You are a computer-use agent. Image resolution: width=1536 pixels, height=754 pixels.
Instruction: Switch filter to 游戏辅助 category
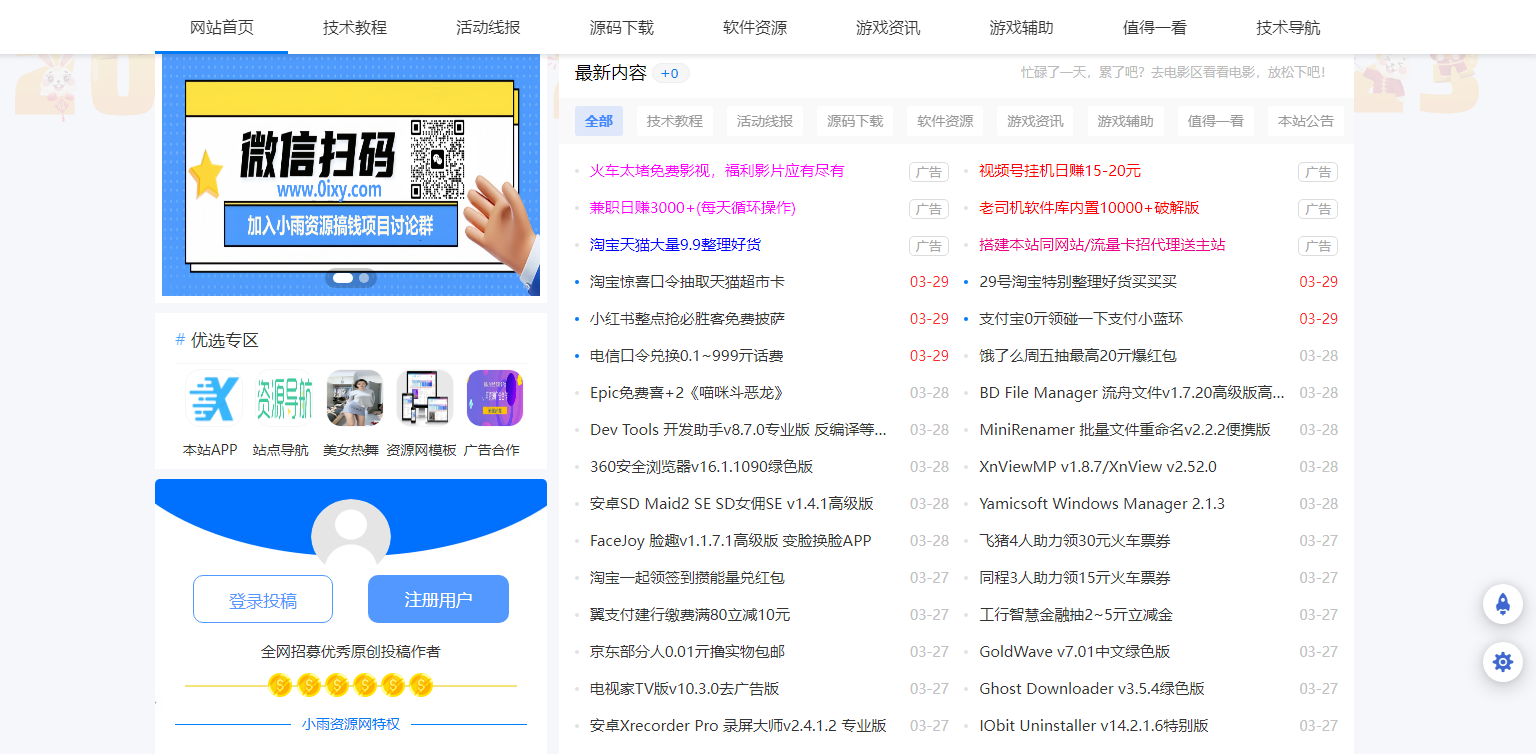[x=1125, y=120]
